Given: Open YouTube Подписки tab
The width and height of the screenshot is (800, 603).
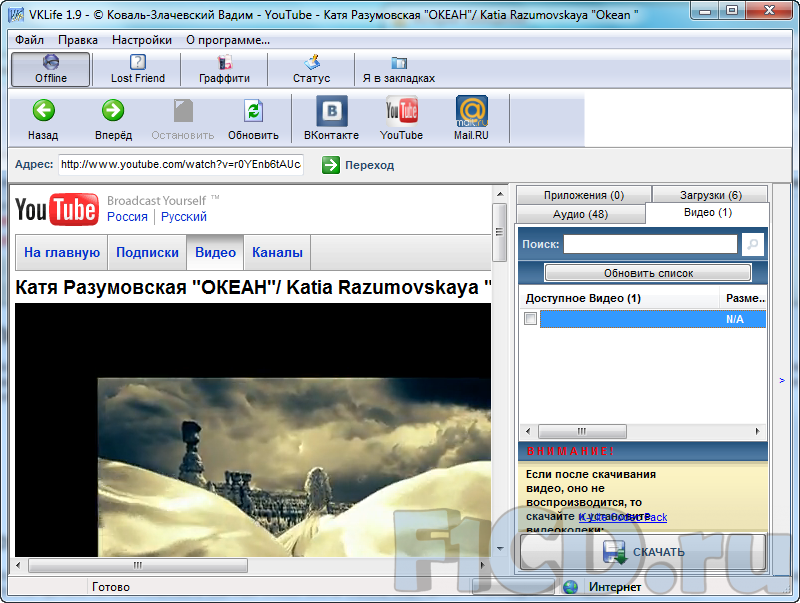Looking at the screenshot, I should tap(147, 253).
